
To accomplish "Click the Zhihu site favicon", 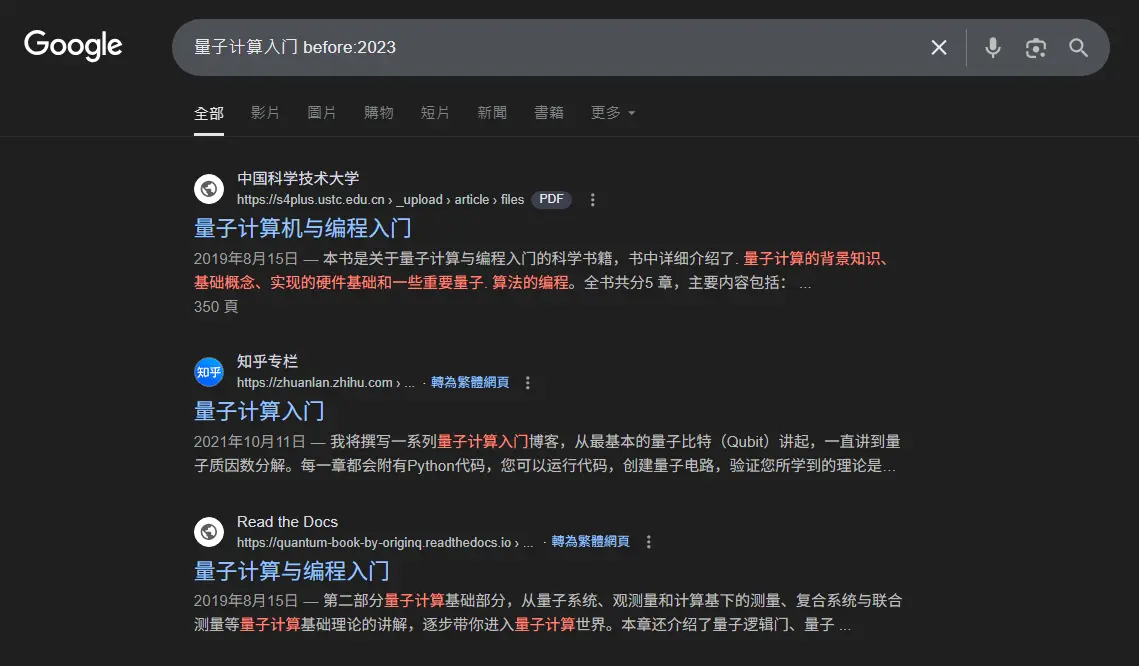I will 209,372.
